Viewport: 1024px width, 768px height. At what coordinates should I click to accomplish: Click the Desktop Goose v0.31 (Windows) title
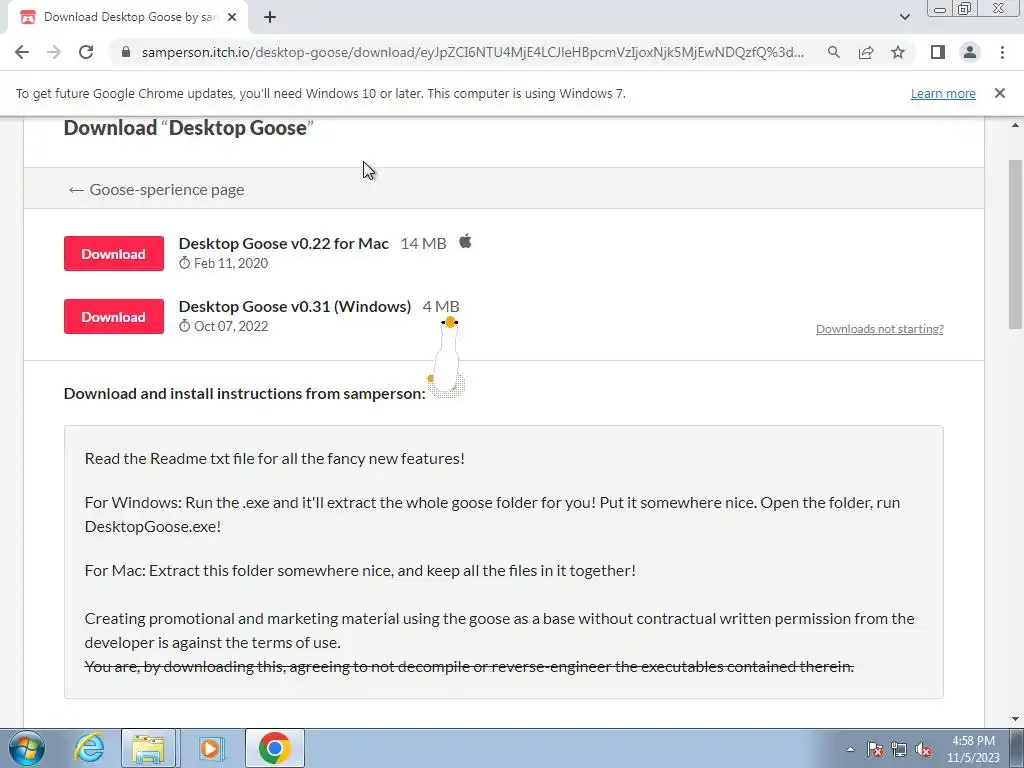[295, 306]
